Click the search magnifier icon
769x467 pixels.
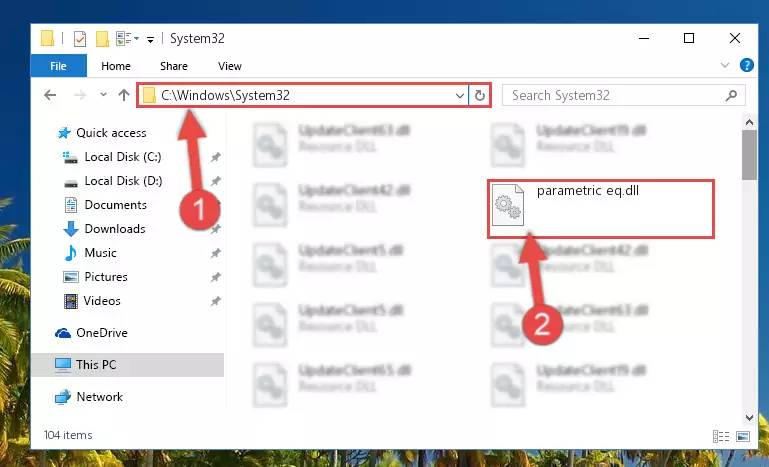pyautogui.click(x=731, y=95)
